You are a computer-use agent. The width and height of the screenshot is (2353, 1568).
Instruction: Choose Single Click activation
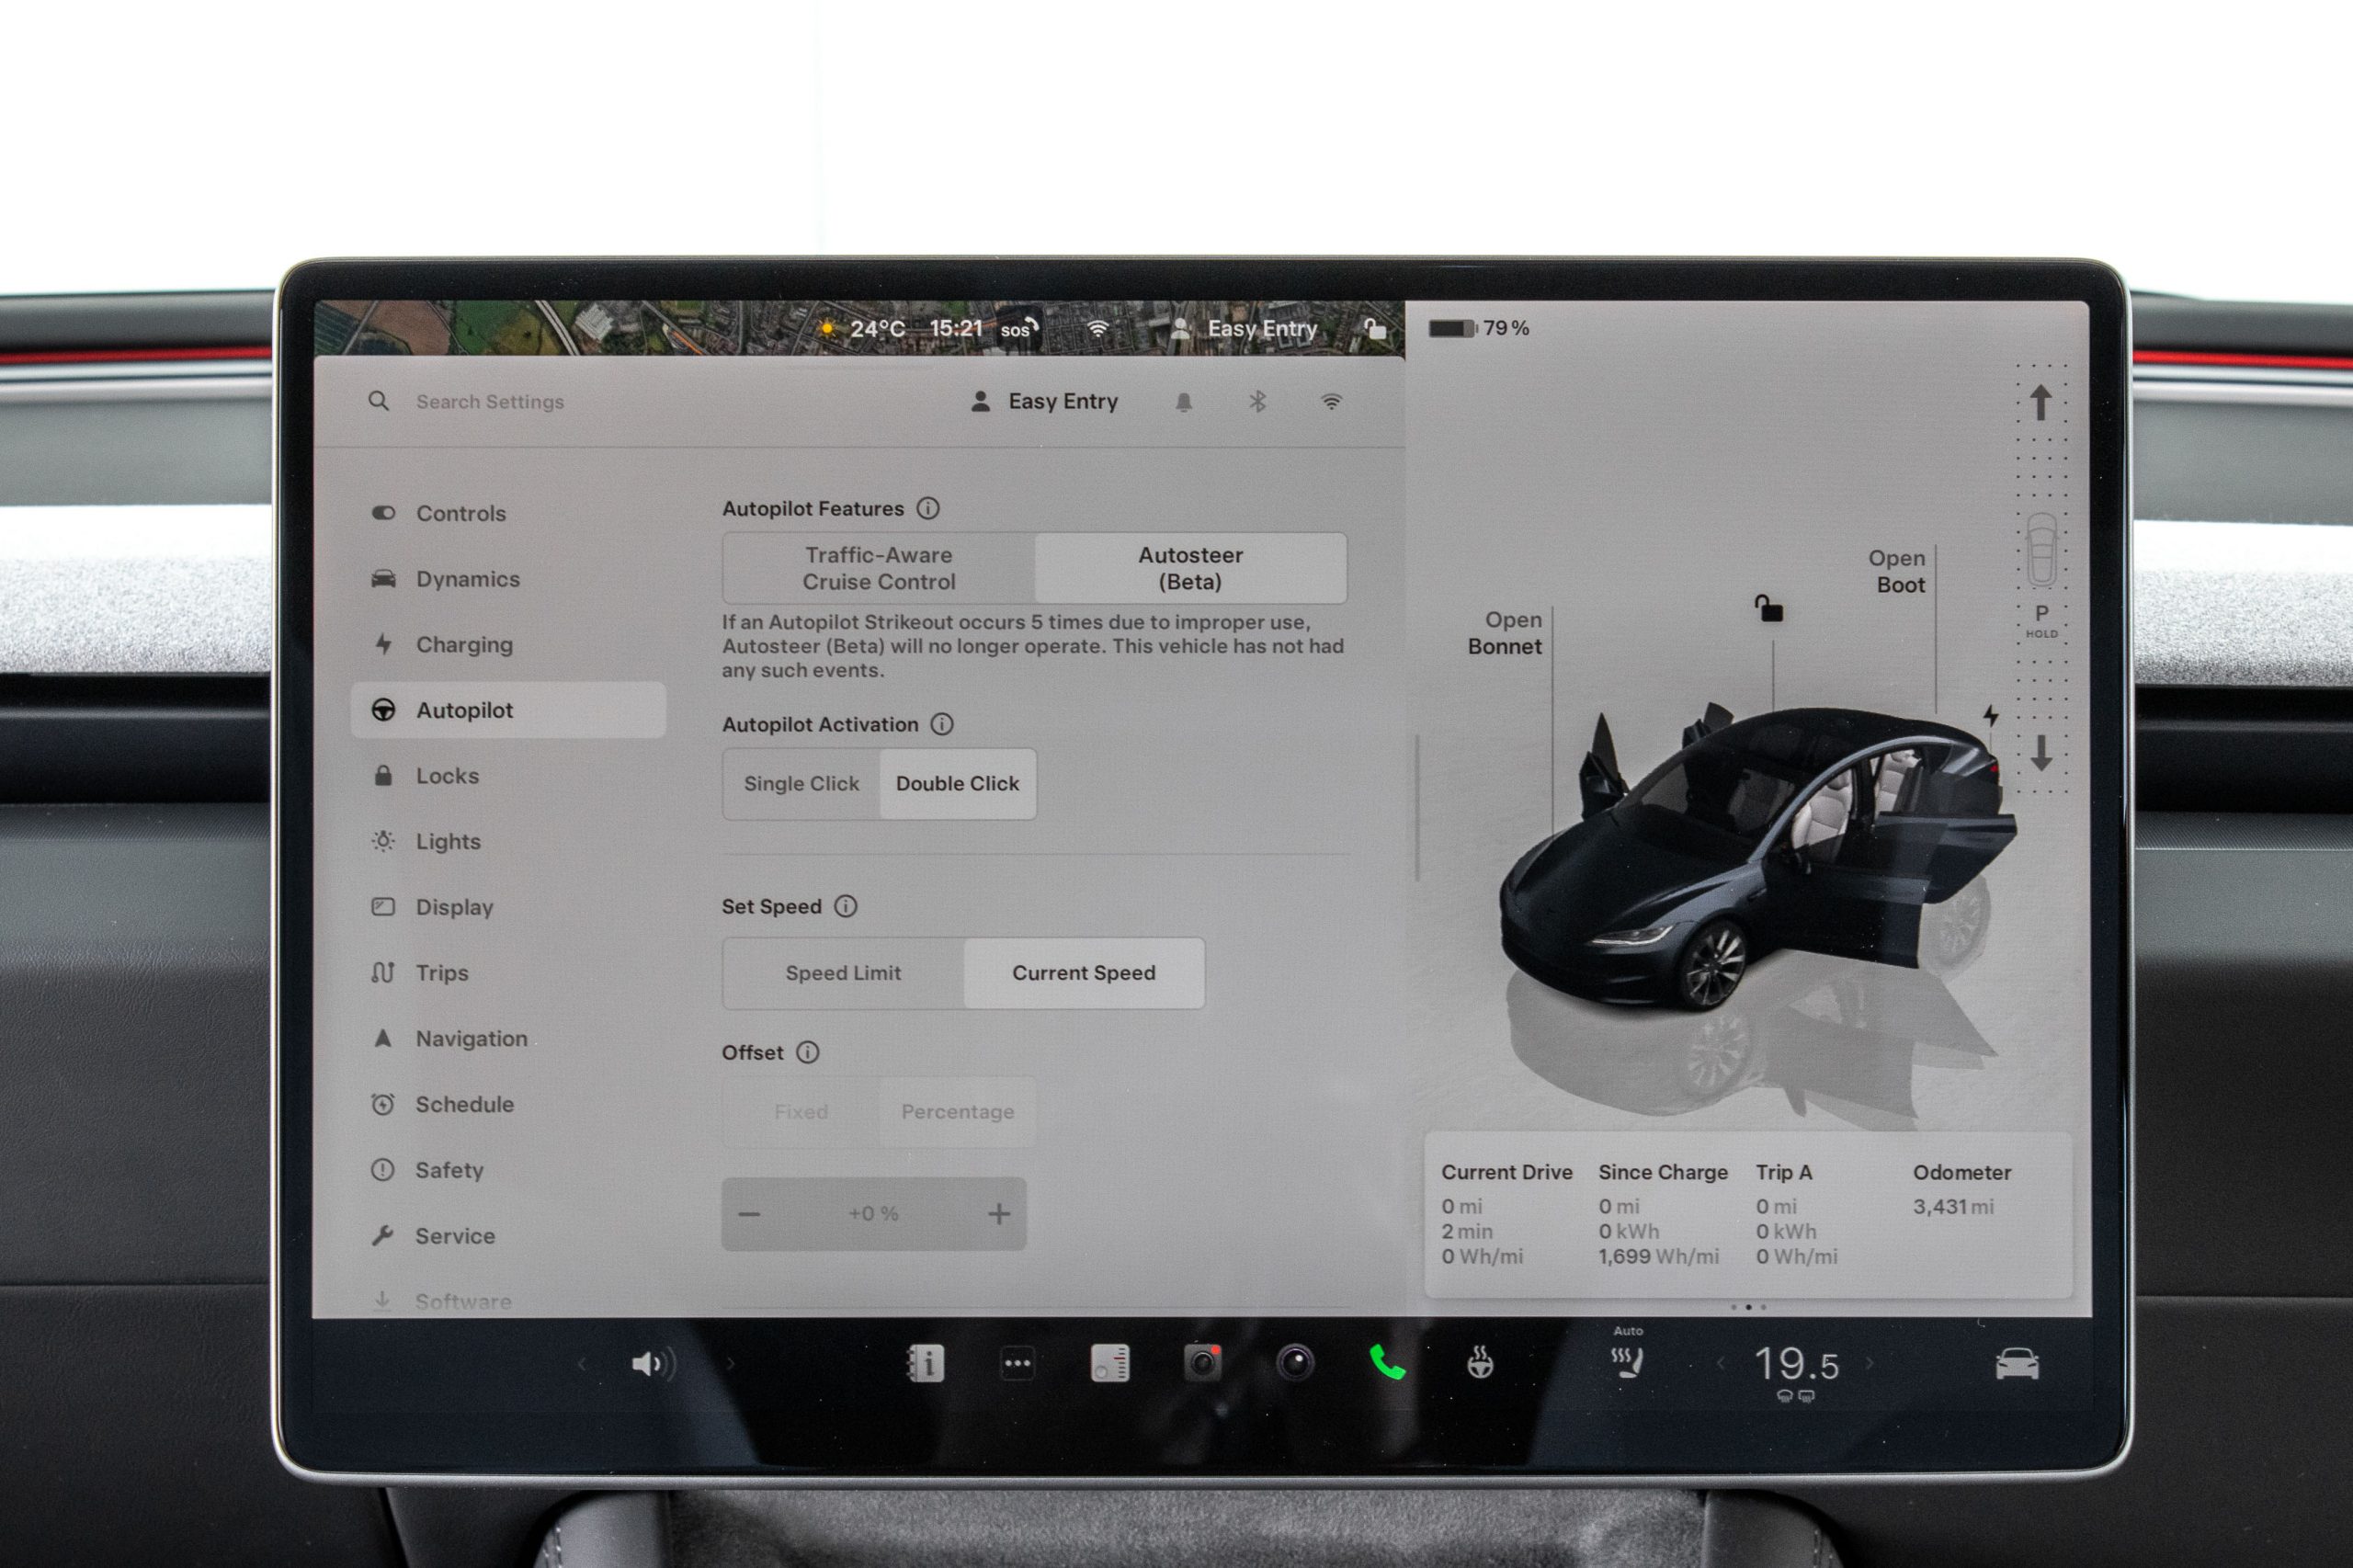(801, 784)
